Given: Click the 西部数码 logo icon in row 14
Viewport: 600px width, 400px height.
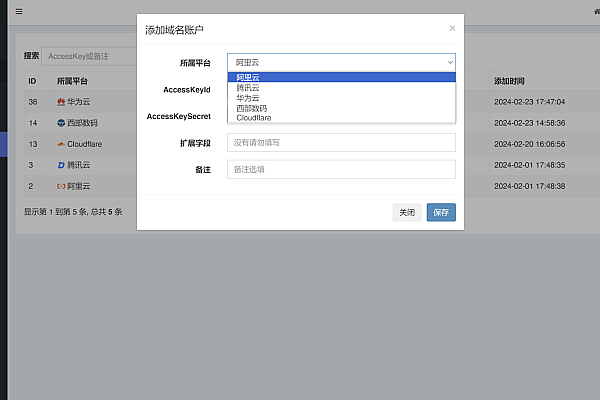Looking at the screenshot, I should pos(61,123).
